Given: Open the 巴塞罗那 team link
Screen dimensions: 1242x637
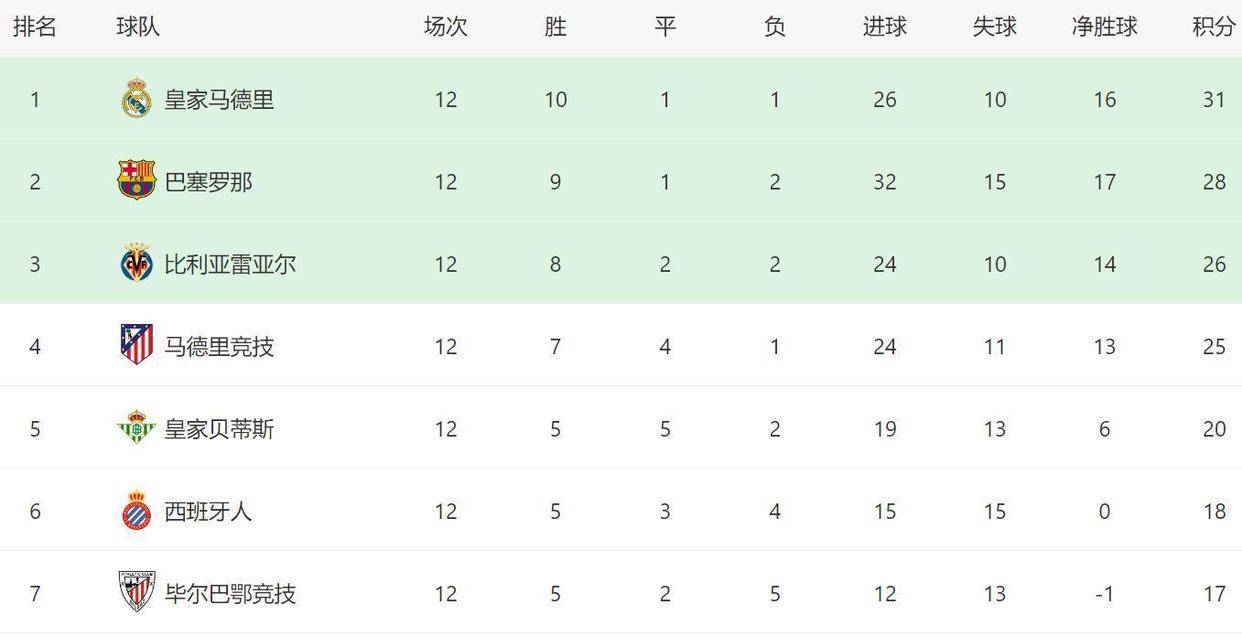Looking at the screenshot, I should click(208, 182).
